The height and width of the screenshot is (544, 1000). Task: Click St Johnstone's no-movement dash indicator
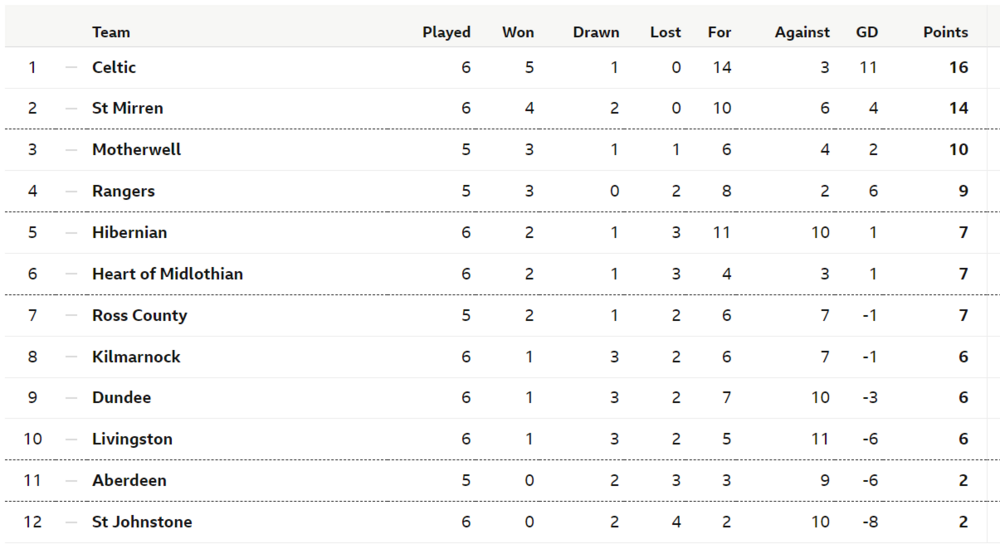[x=71, y=522]
